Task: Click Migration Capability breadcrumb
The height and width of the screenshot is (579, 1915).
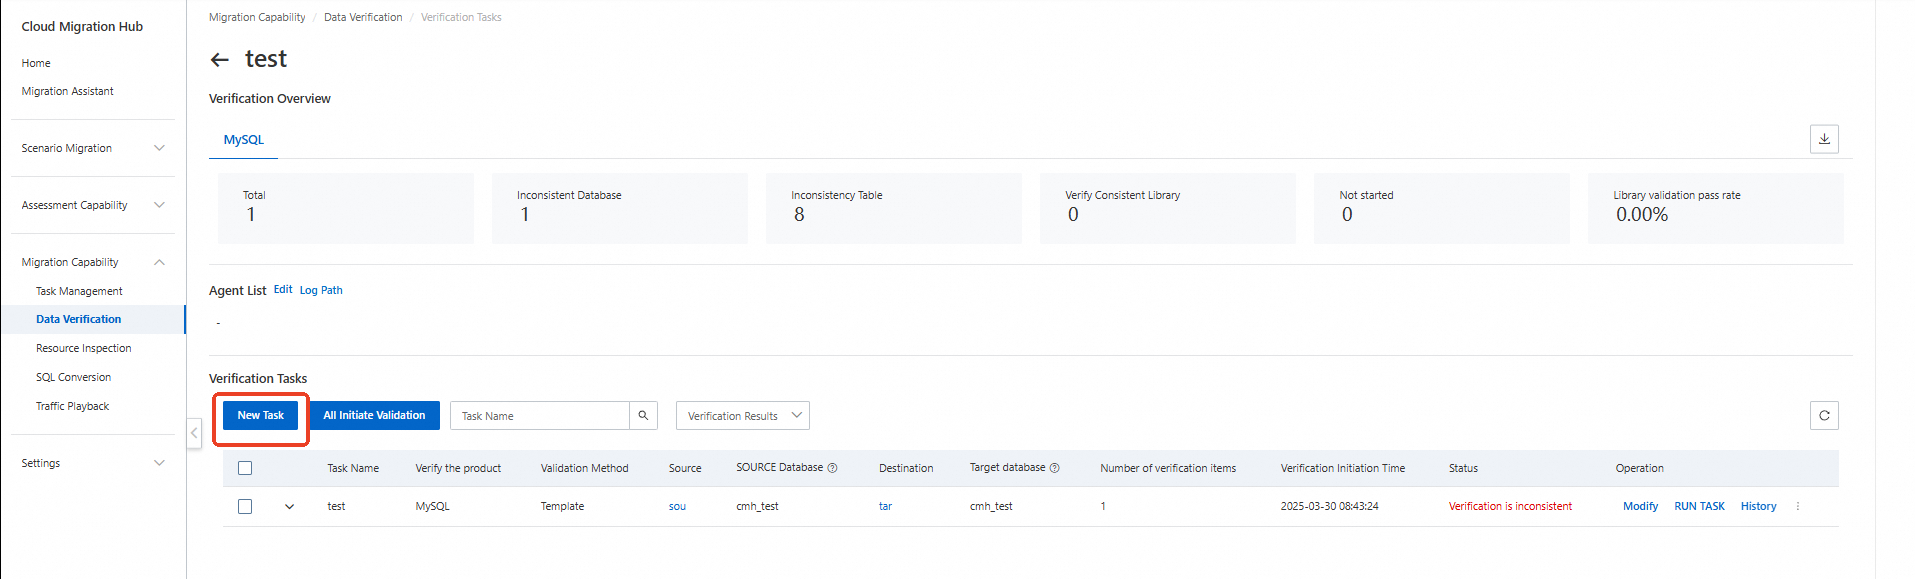Action: point(257,17)
